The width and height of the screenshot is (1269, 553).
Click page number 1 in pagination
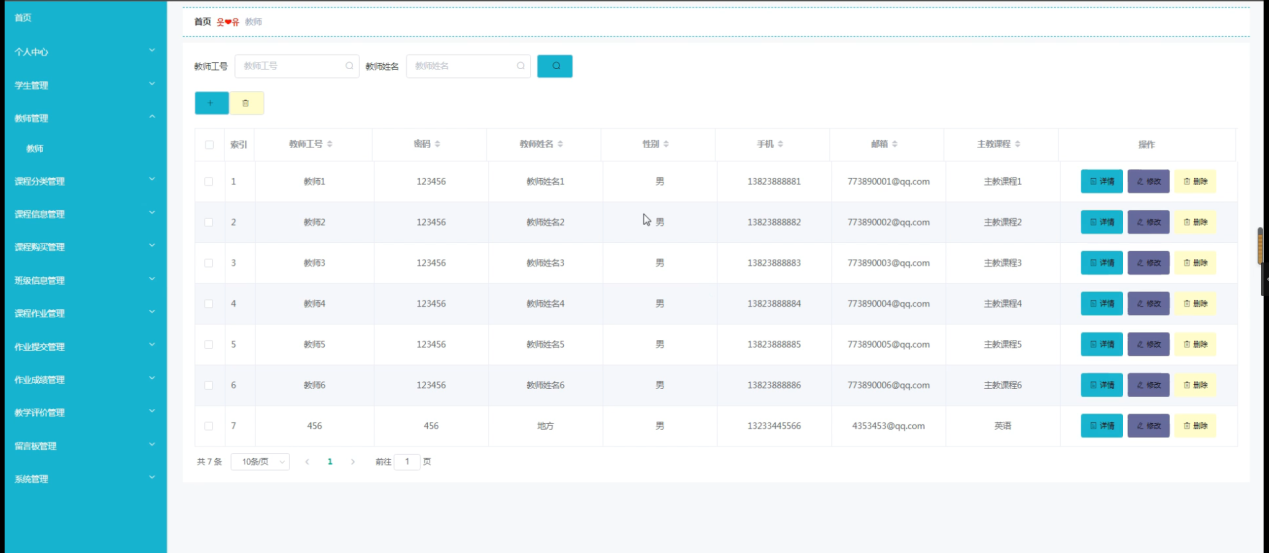click(330, 462)
